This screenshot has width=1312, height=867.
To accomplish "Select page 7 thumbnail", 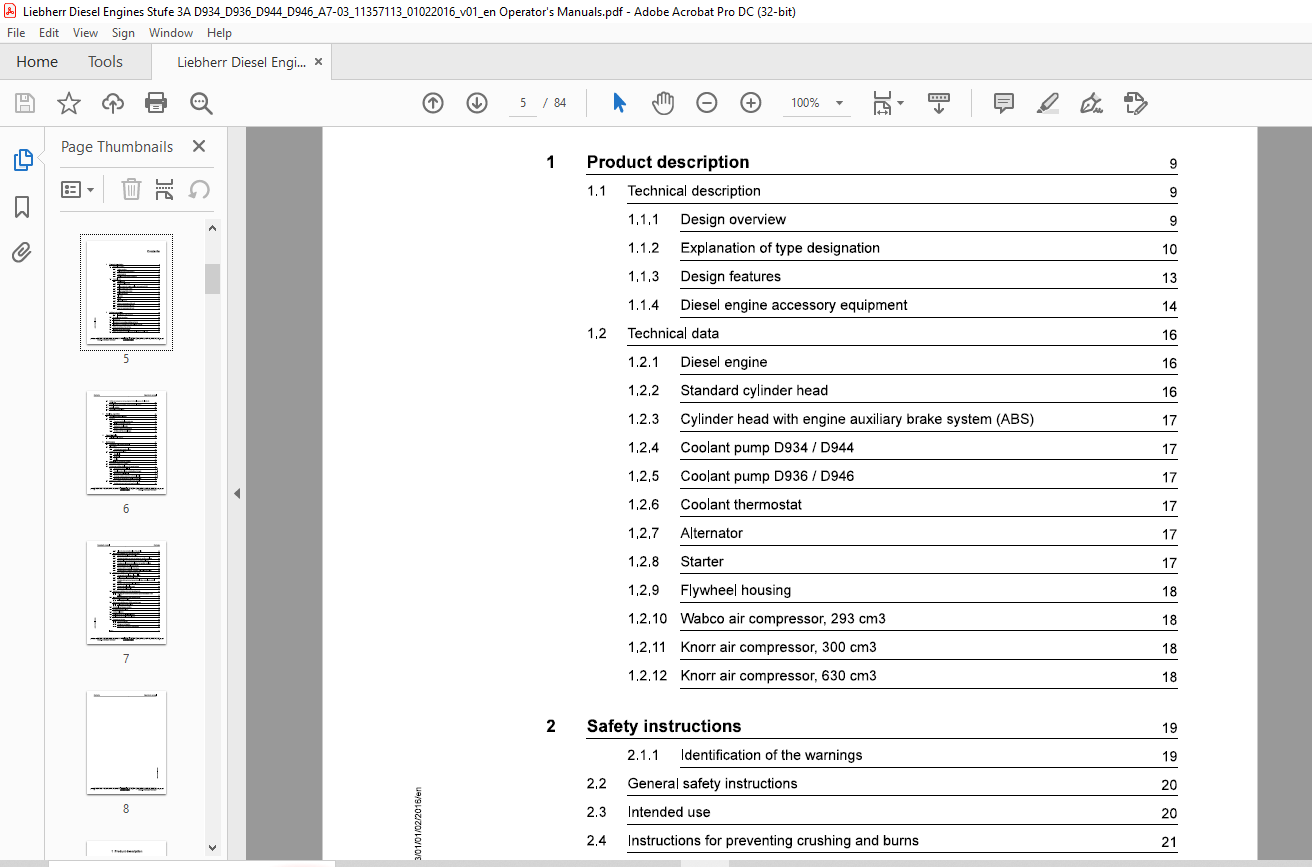I will [x=126, y=592].
